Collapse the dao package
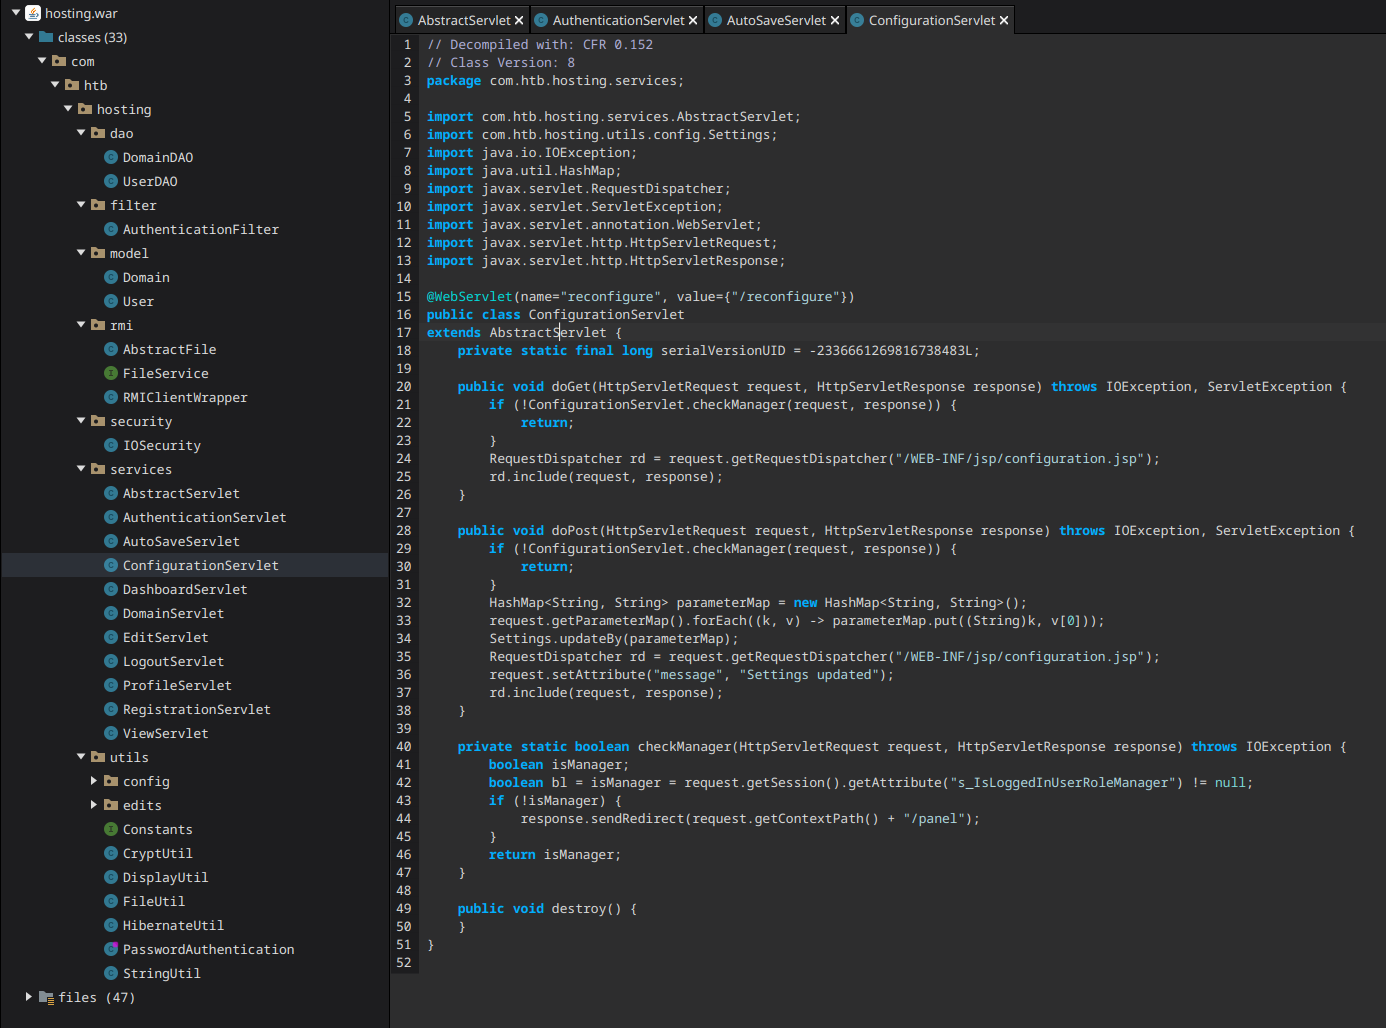 tap(81, 133)
